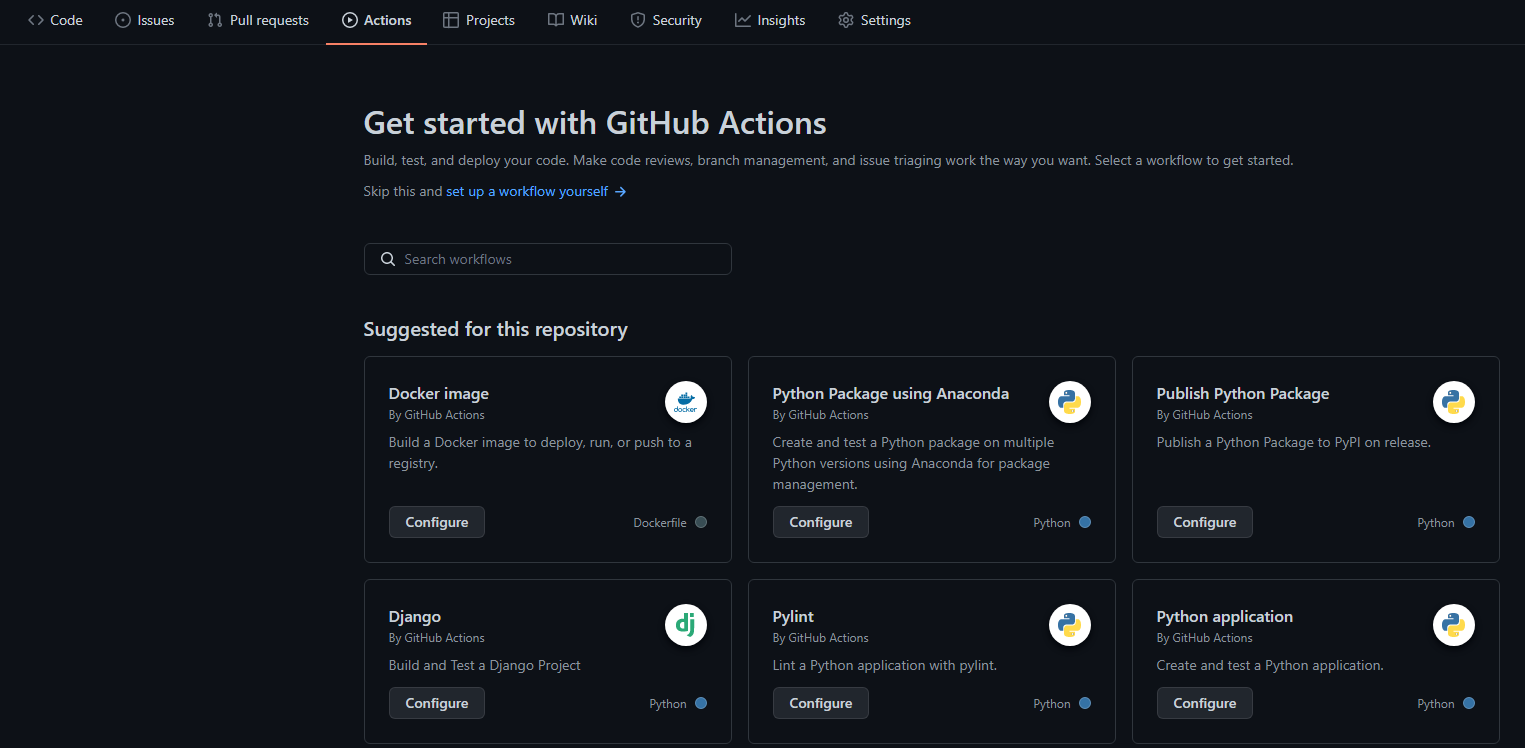
Task: Go to the Insights tab
Action: 770,20
